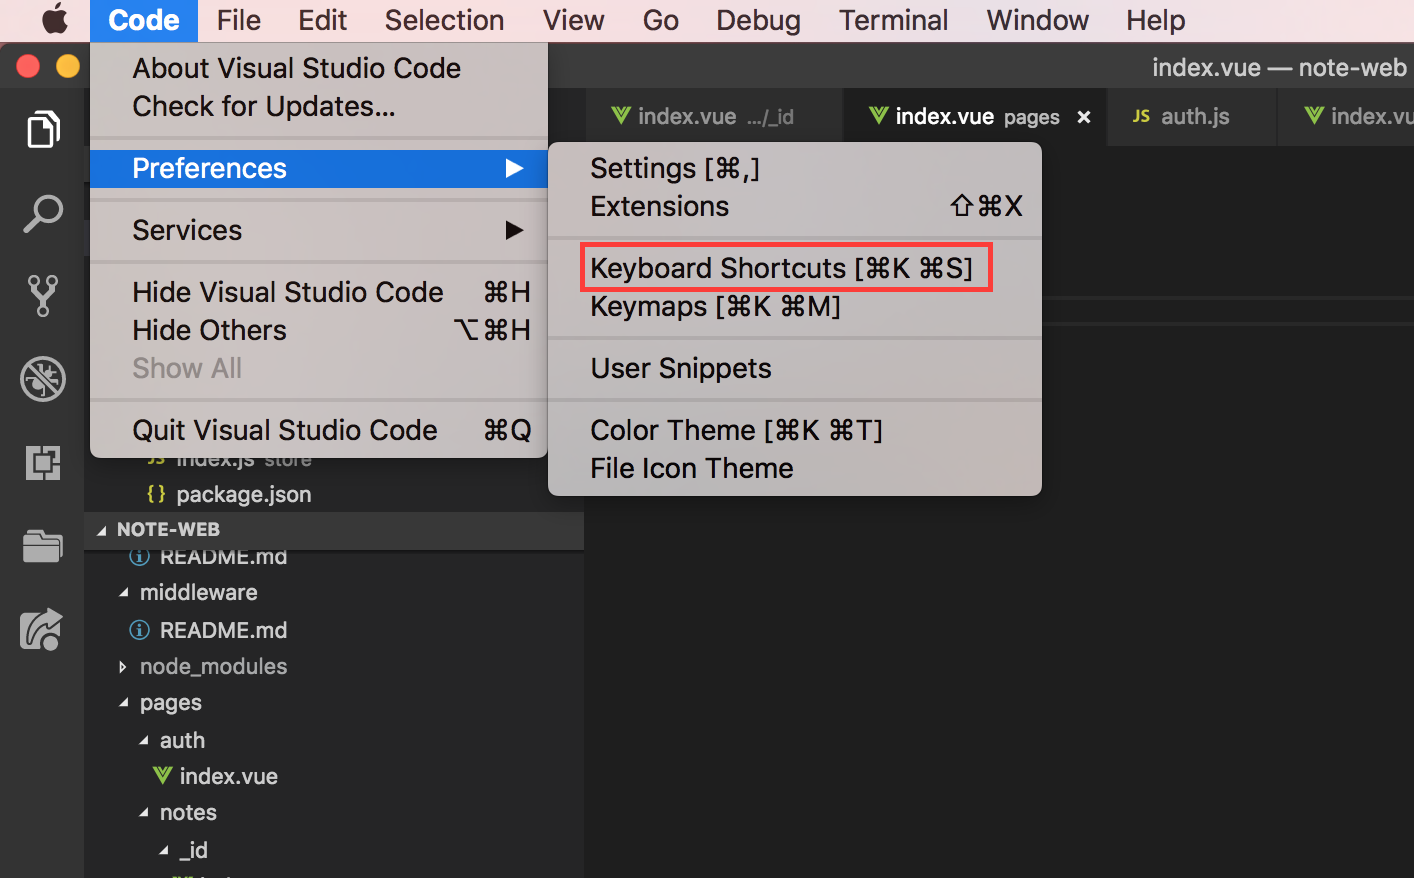Click the info icon beside README.md under middleware

[x=140, y=630]
